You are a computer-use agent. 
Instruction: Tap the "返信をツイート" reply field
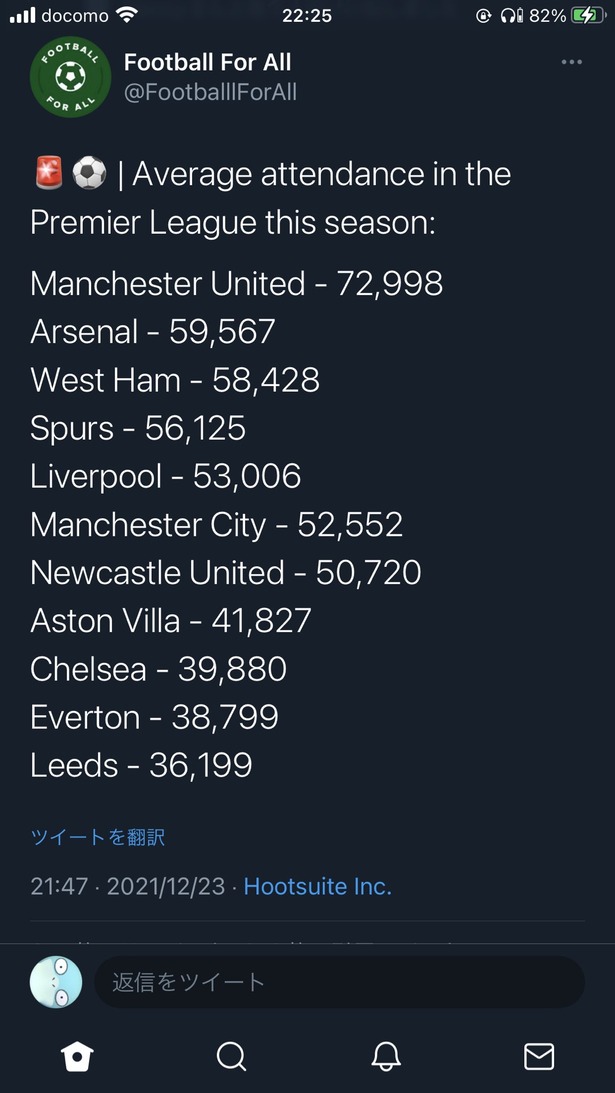pos(339,982)
